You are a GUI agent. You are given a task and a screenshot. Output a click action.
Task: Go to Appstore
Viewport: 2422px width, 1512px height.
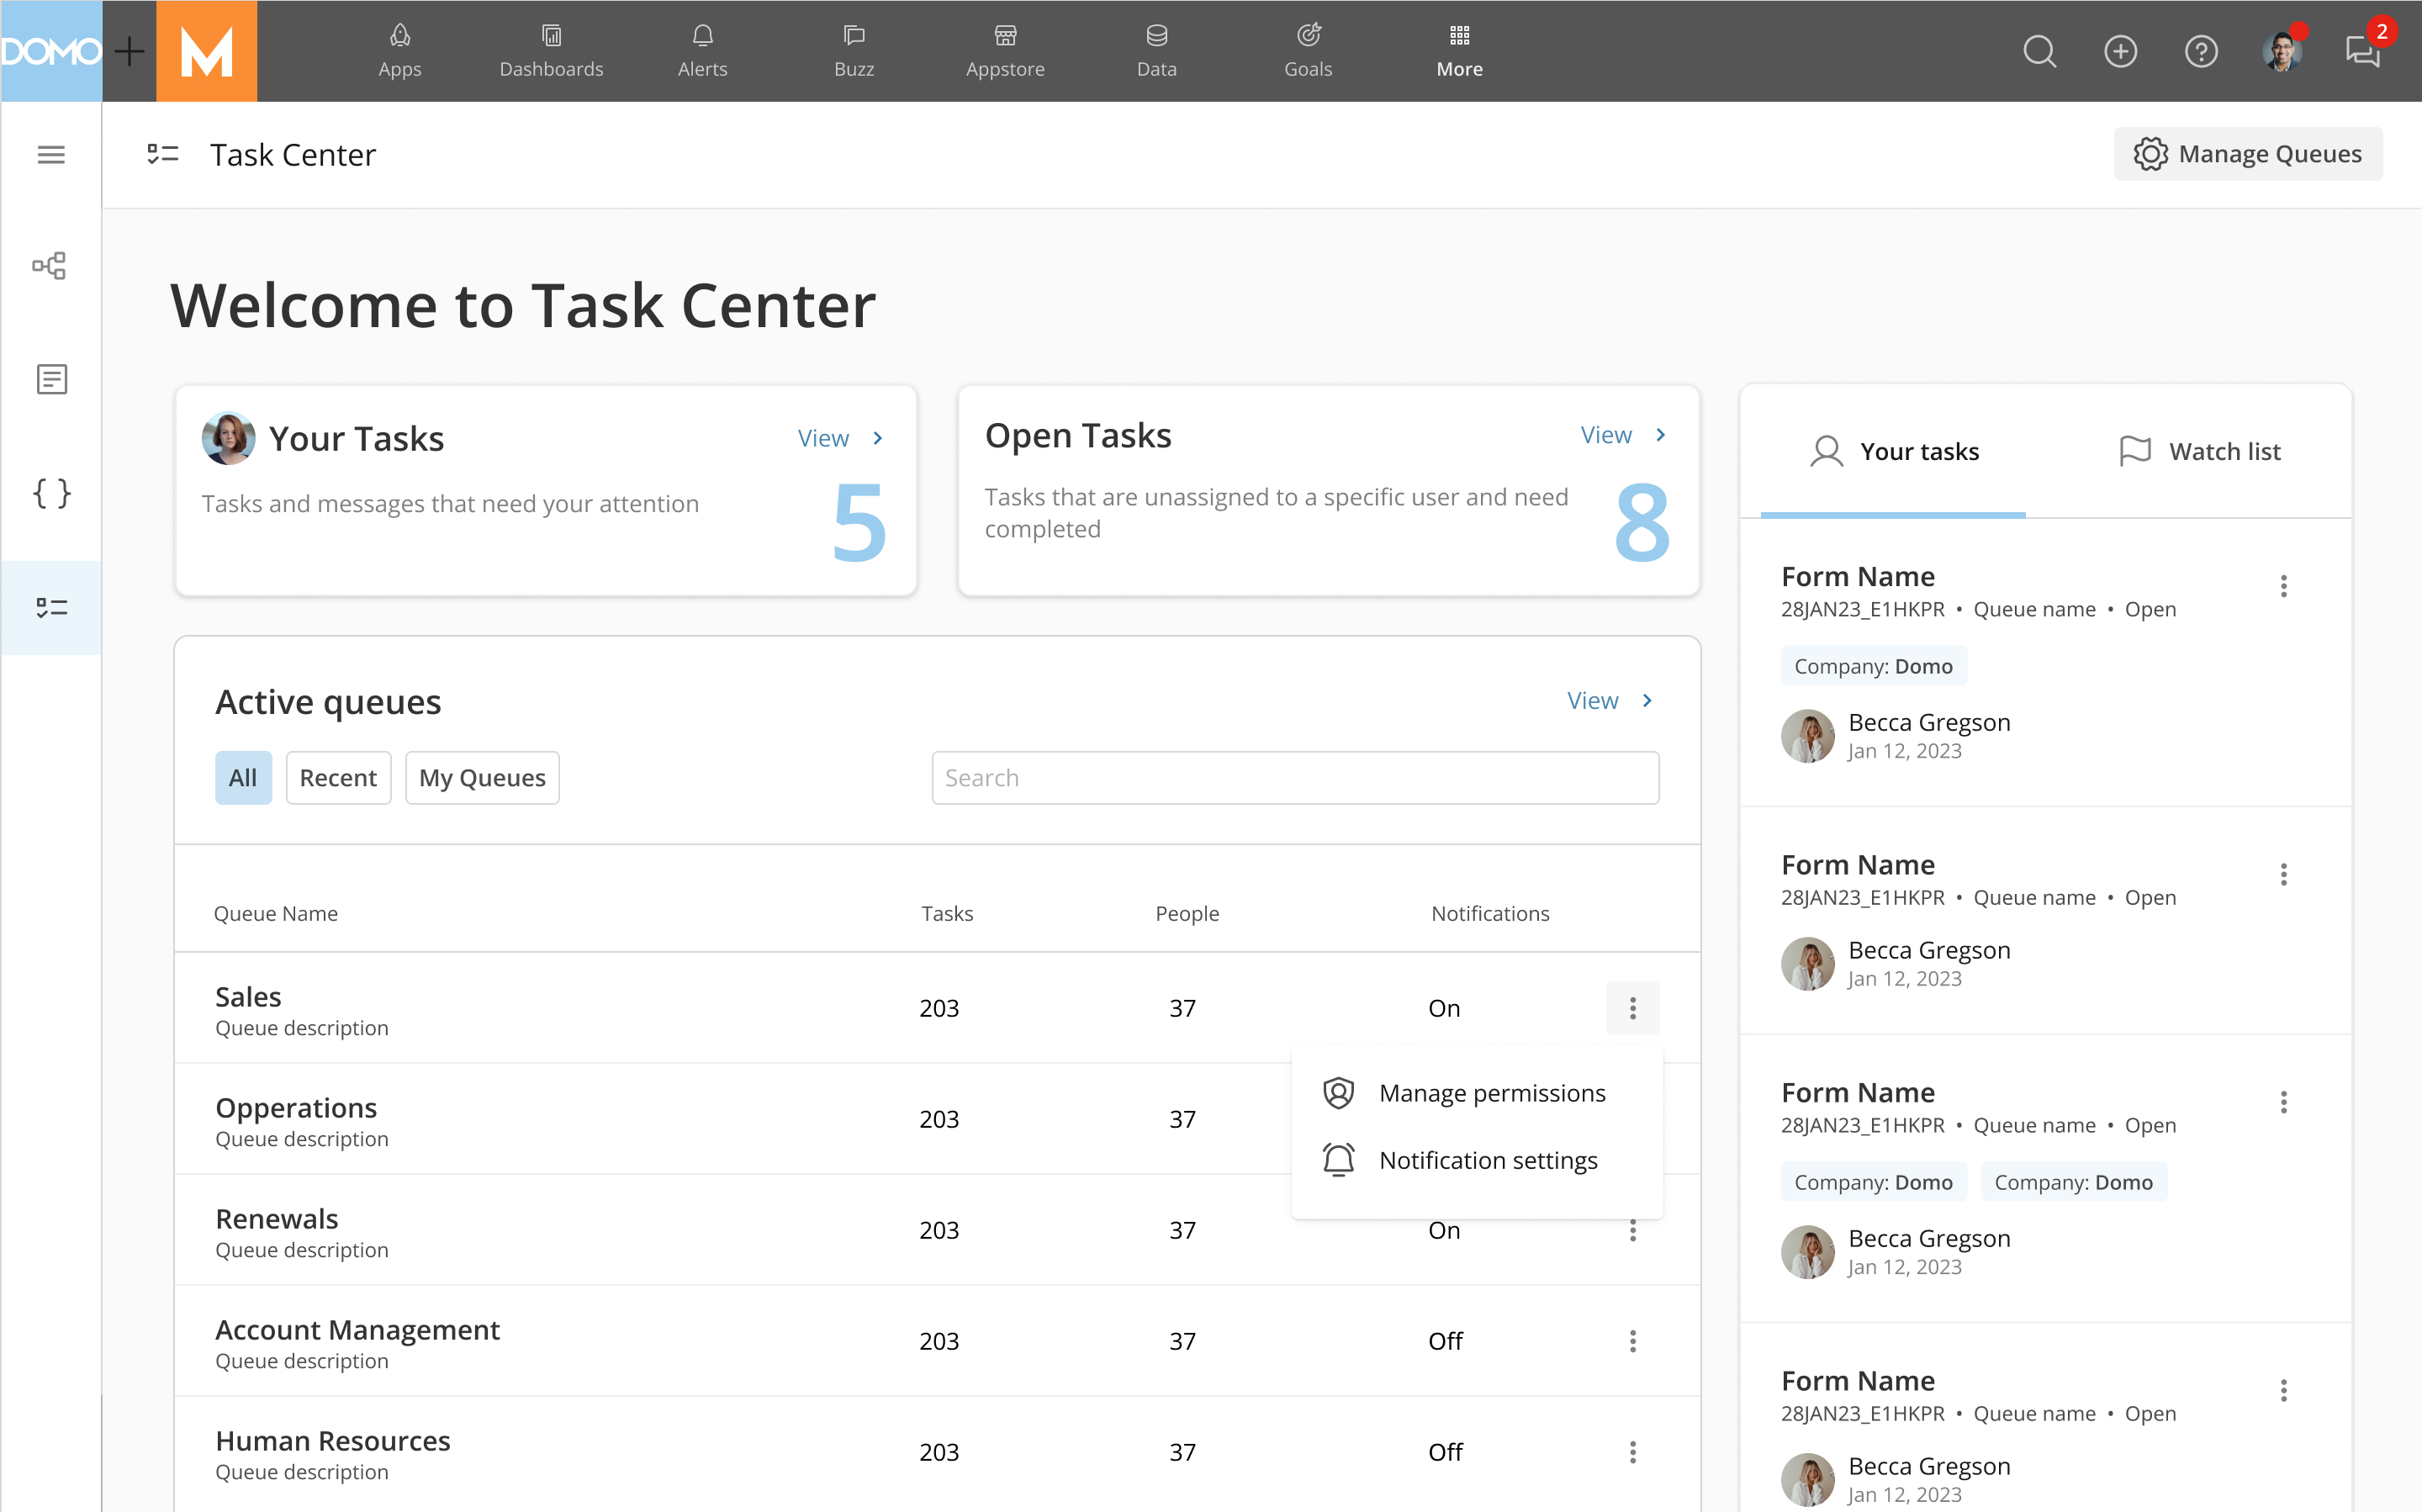1005,51
